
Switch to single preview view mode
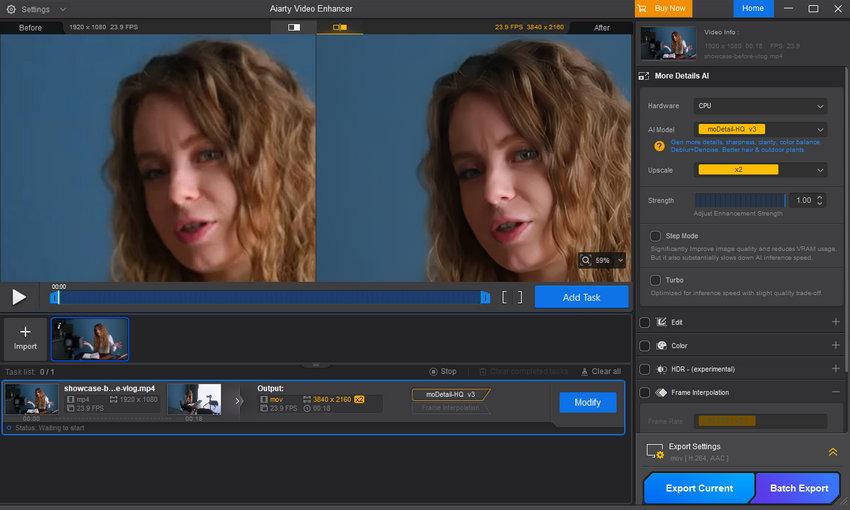294,27
